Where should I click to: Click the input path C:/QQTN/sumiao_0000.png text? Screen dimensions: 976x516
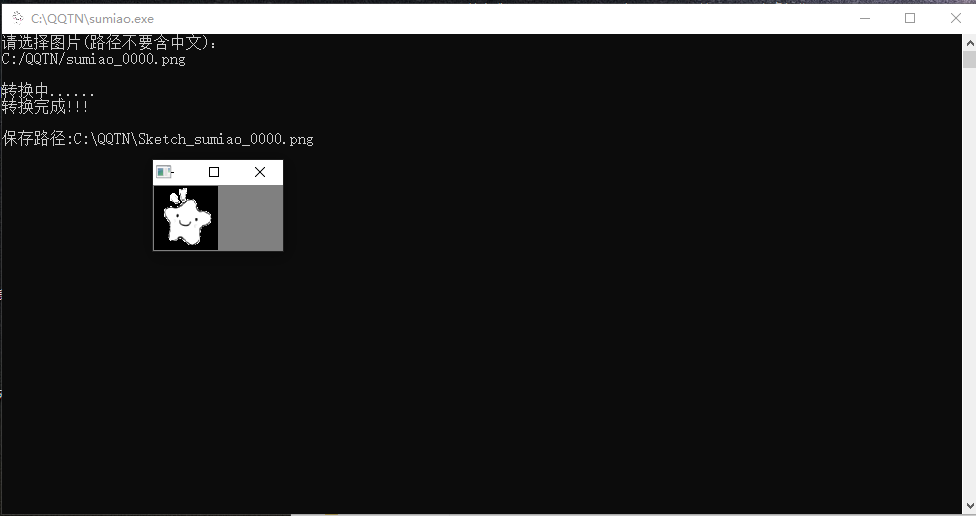tap(93, 59)
